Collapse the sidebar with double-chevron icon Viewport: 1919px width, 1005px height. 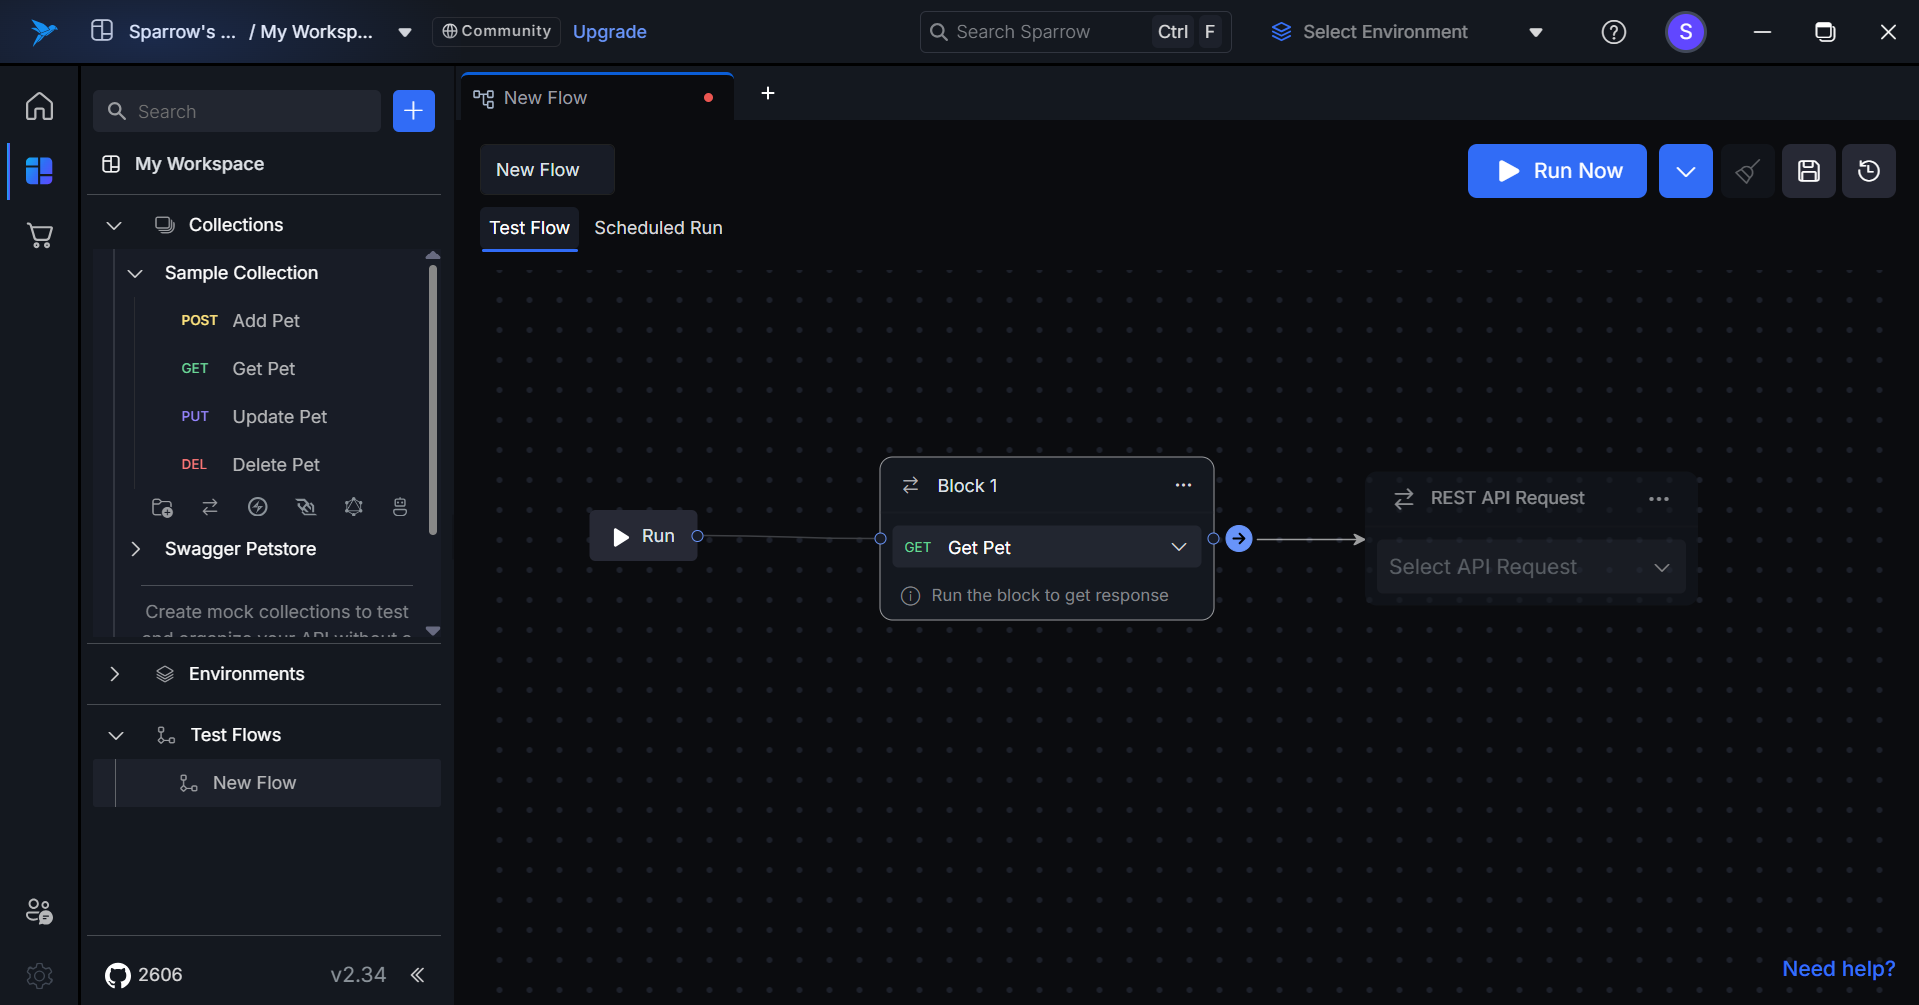click(x=417, y=975)
